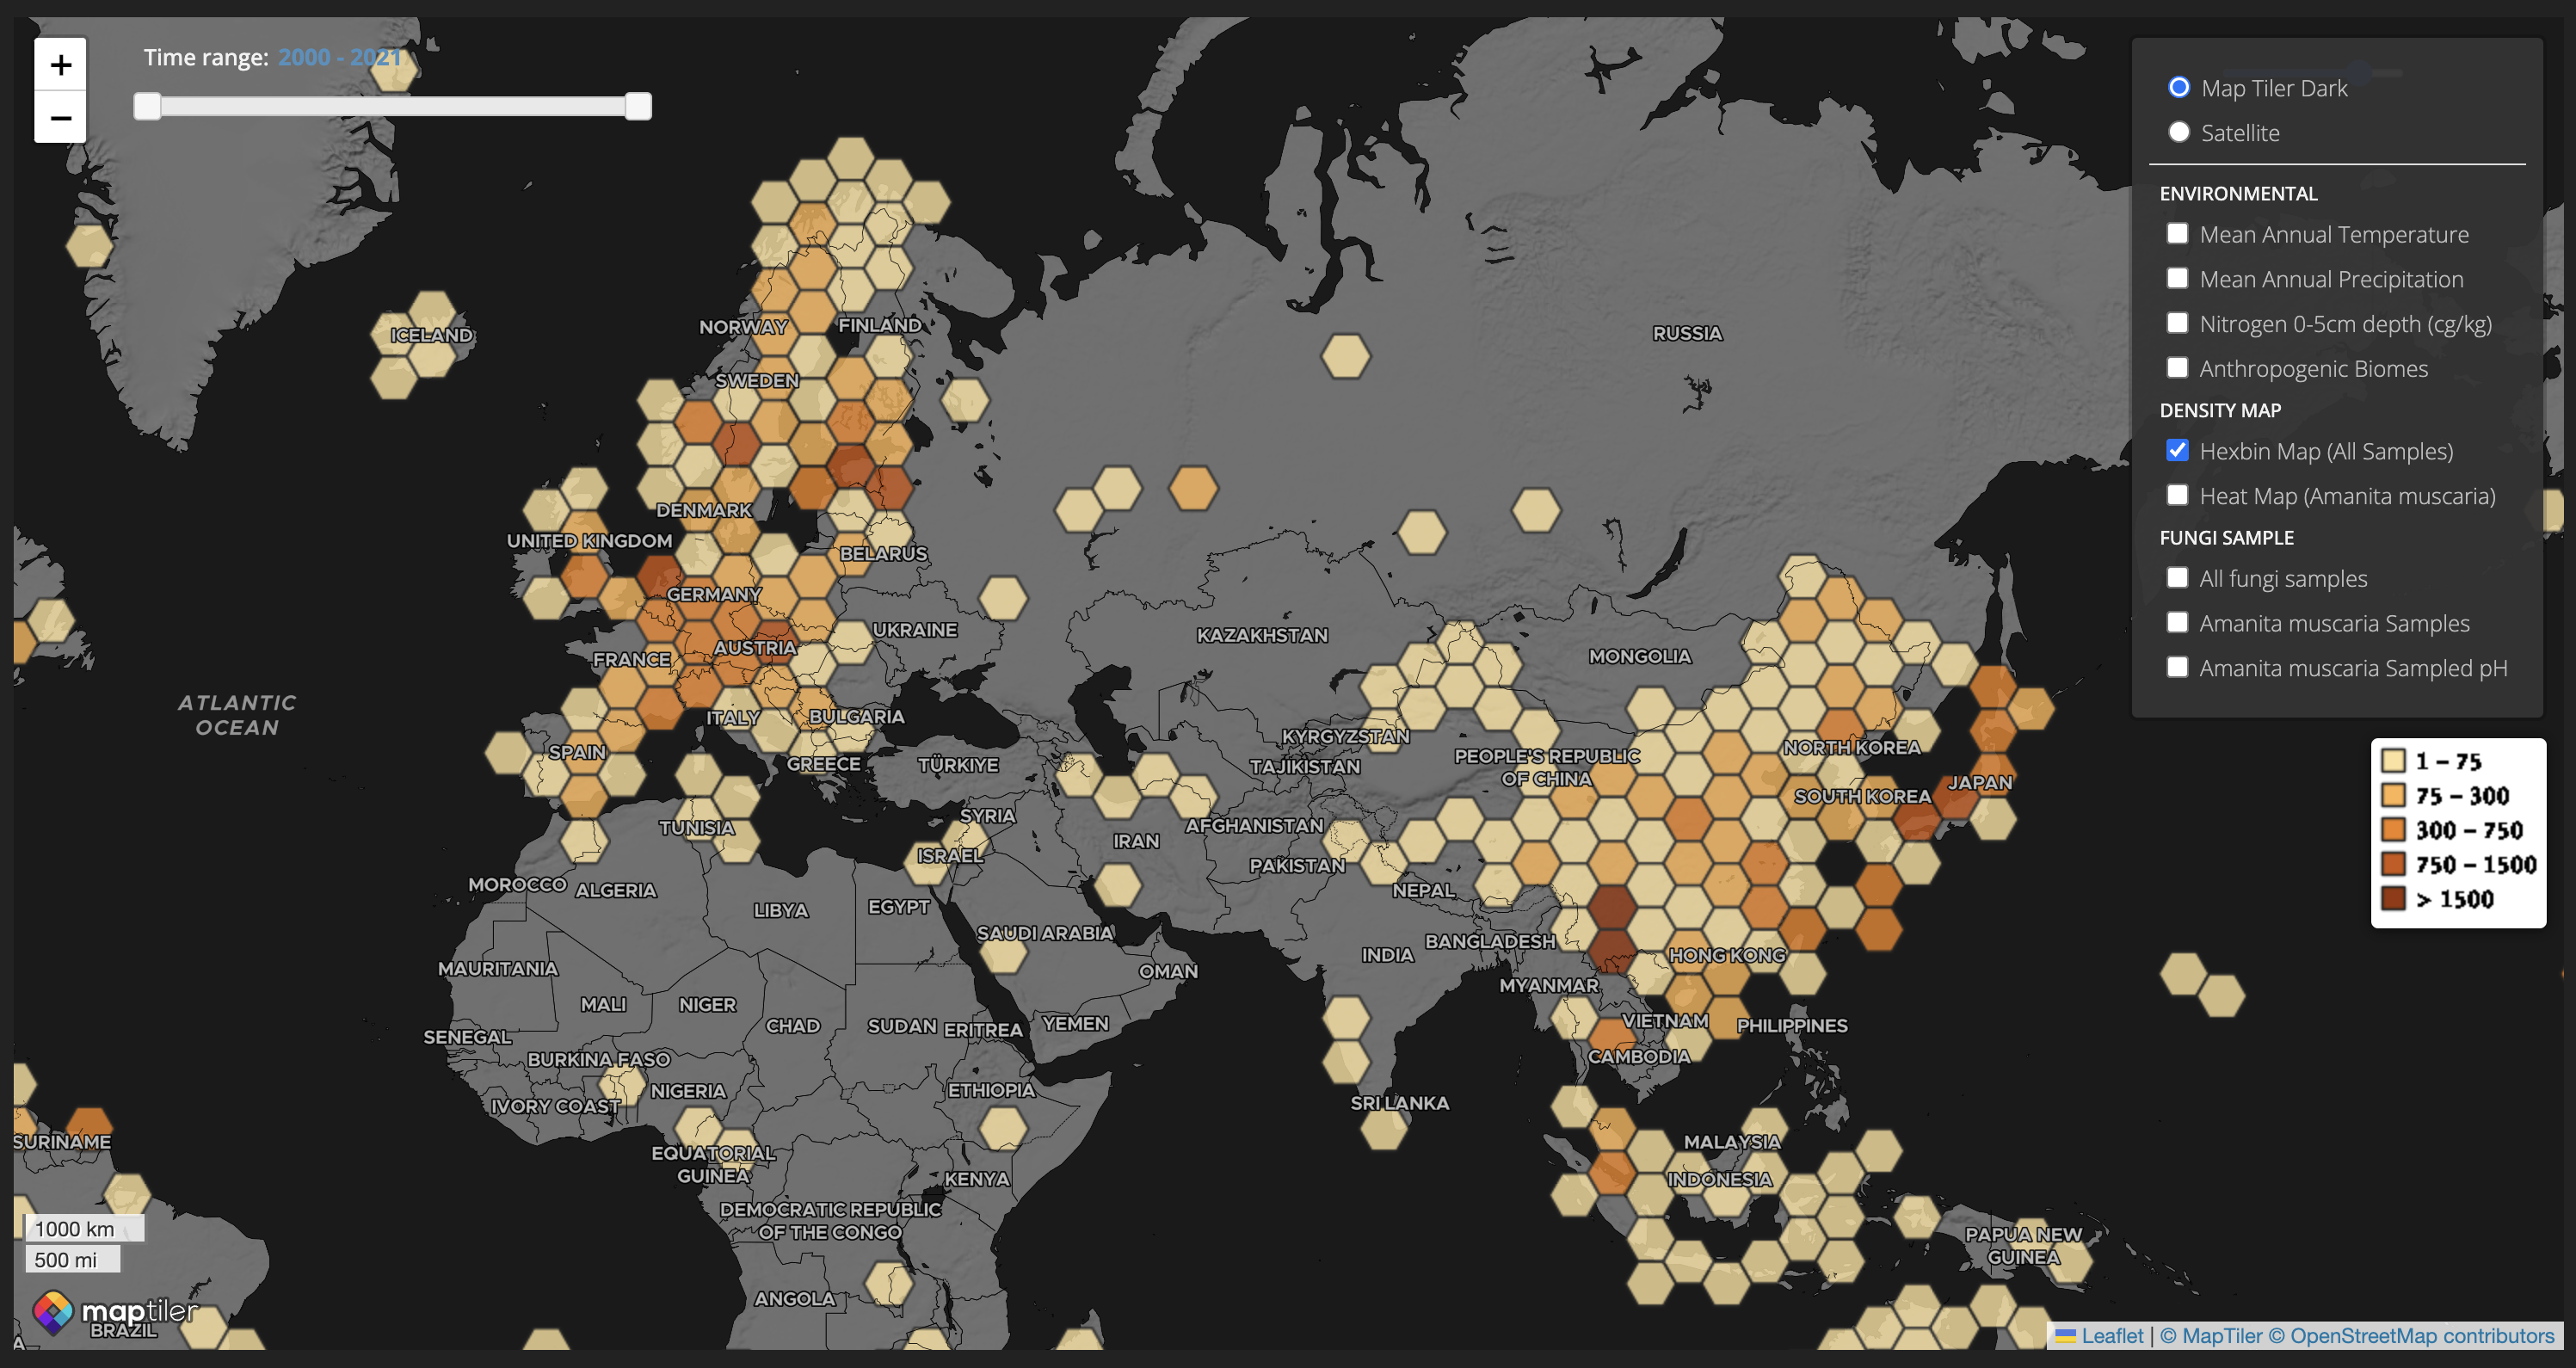Enable Mean Annual Temperature layer
2576x1368 pixels.
pyautogui.click(x=2177, y=234)
